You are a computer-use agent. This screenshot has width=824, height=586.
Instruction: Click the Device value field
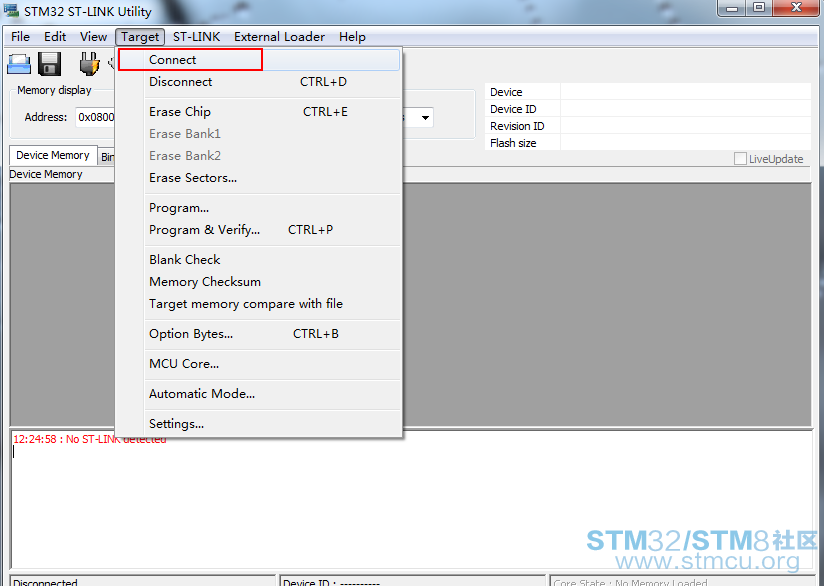coord(686,91)
